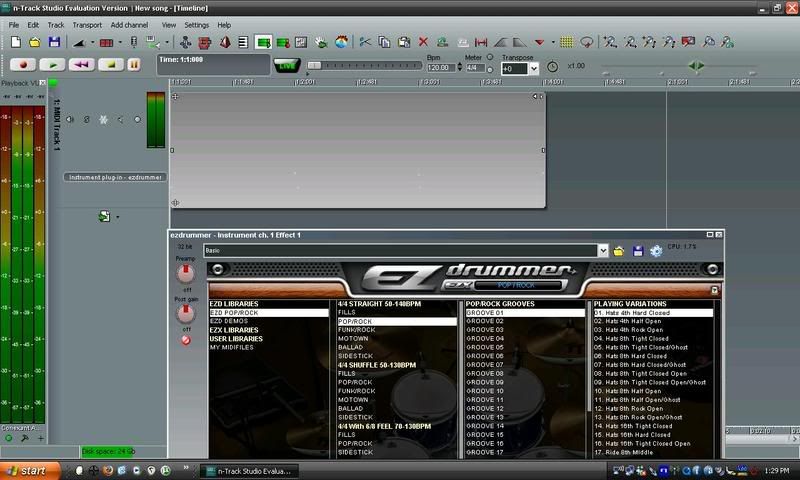Mute MIDI Track 1 with speaker icon
800x480 pixels.
[x=70, y=119]
